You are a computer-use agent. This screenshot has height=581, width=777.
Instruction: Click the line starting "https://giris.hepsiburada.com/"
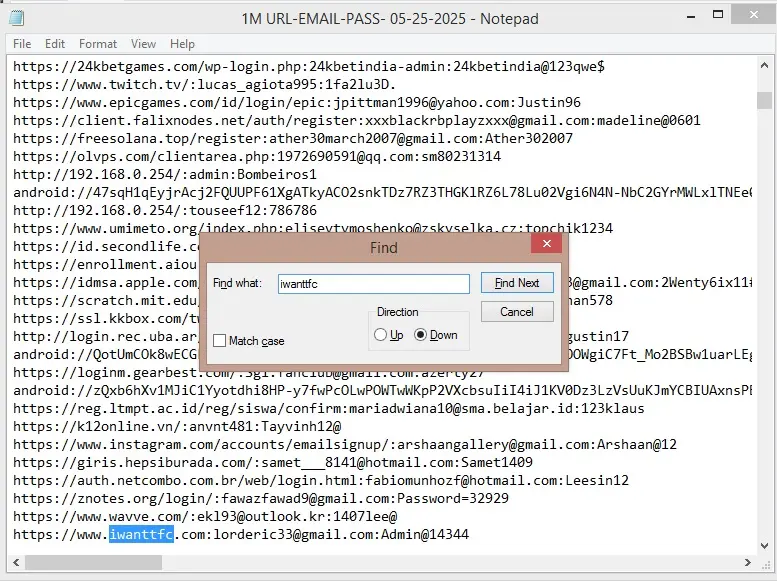point(273,463)
